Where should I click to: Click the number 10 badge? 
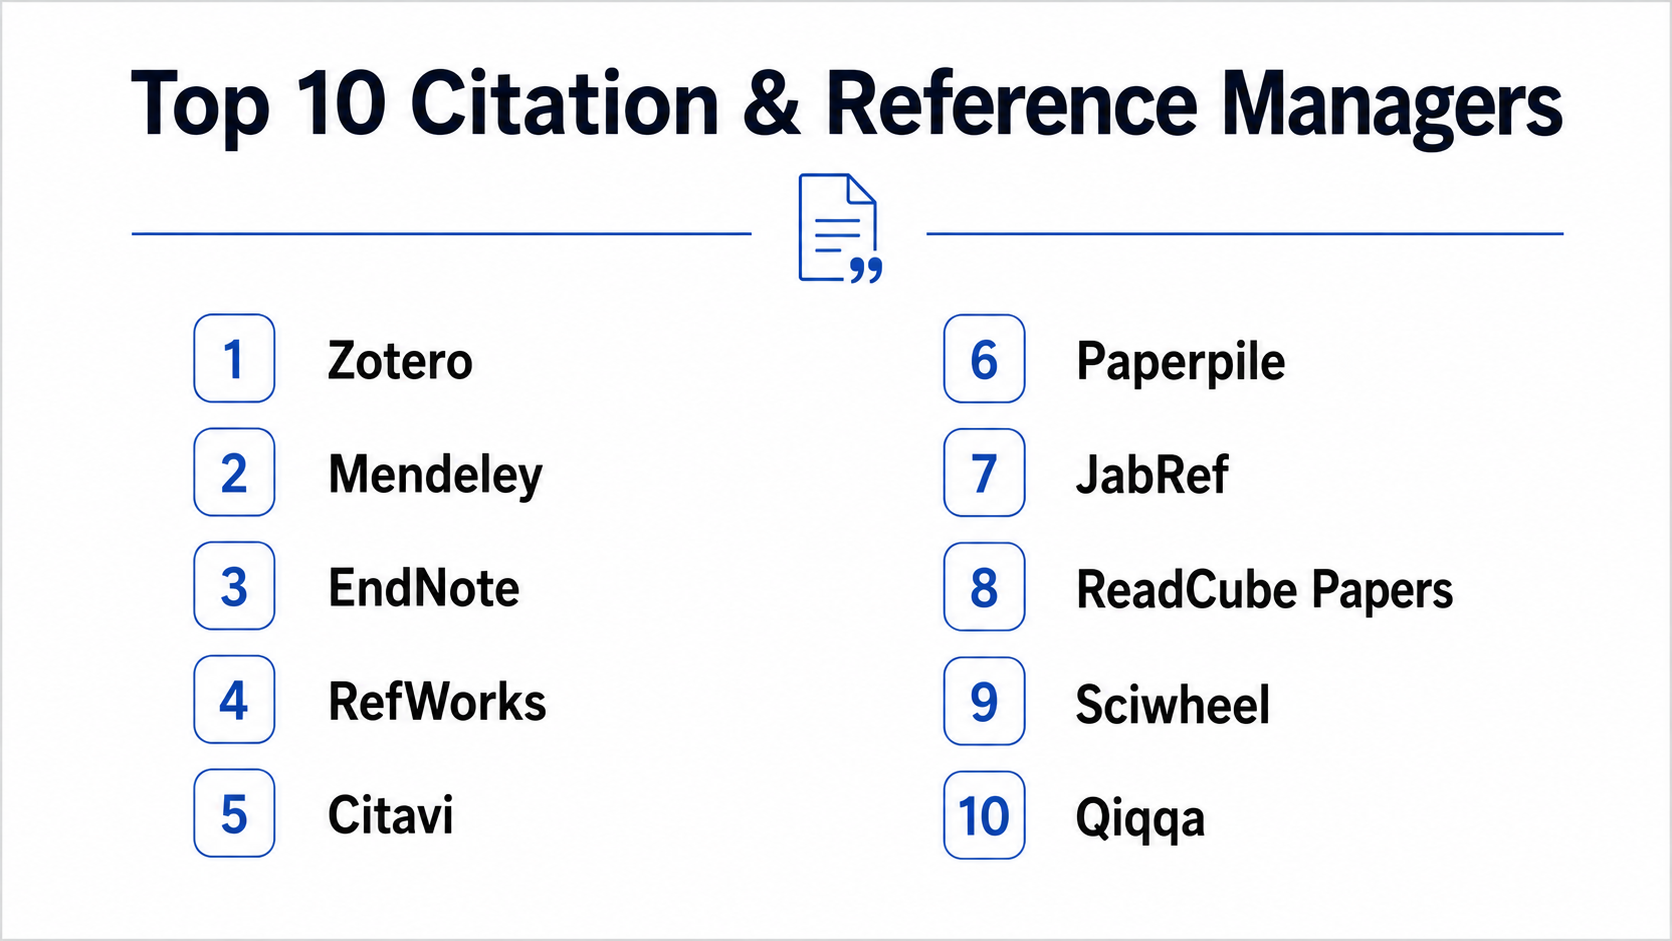(x=984, y=815)
